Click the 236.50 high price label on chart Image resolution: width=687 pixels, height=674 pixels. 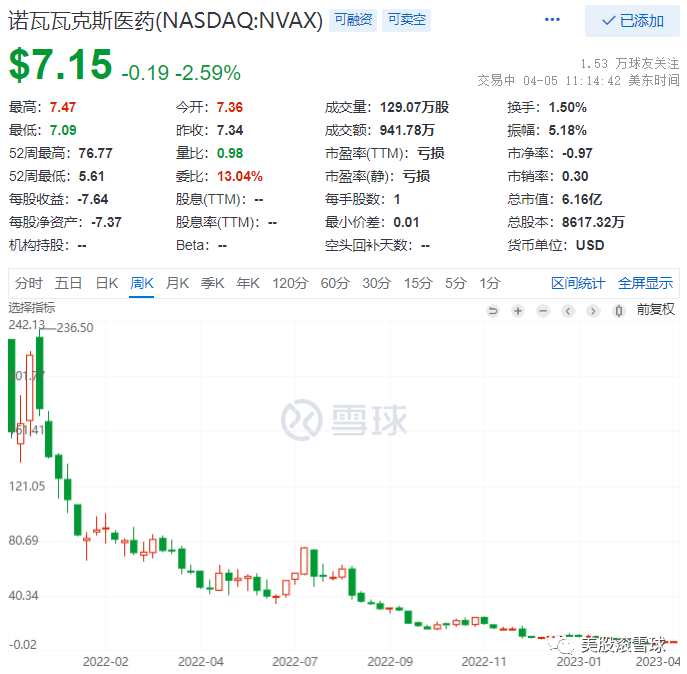(75, 328)
